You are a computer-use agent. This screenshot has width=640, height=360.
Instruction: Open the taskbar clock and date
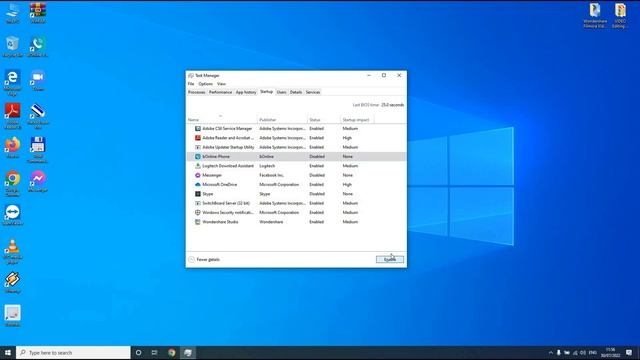(x=611, y=353)
